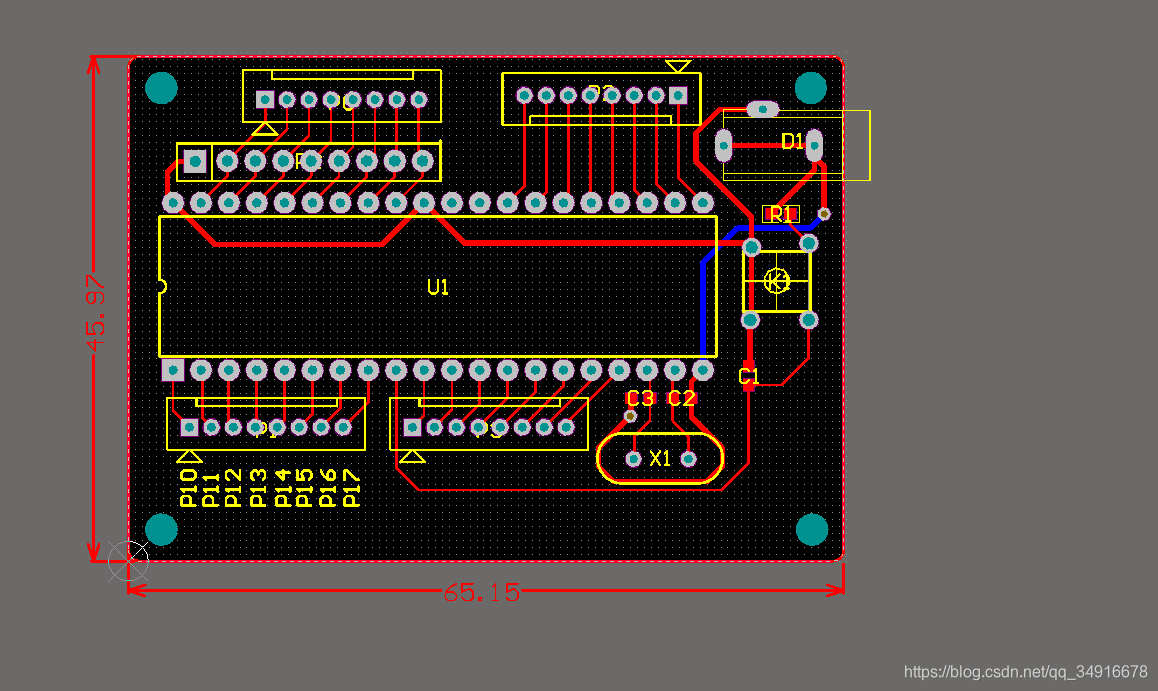Select the square pad of the top-right header
The width and height of the screenshot is (1158, 691).
(678, 95)
